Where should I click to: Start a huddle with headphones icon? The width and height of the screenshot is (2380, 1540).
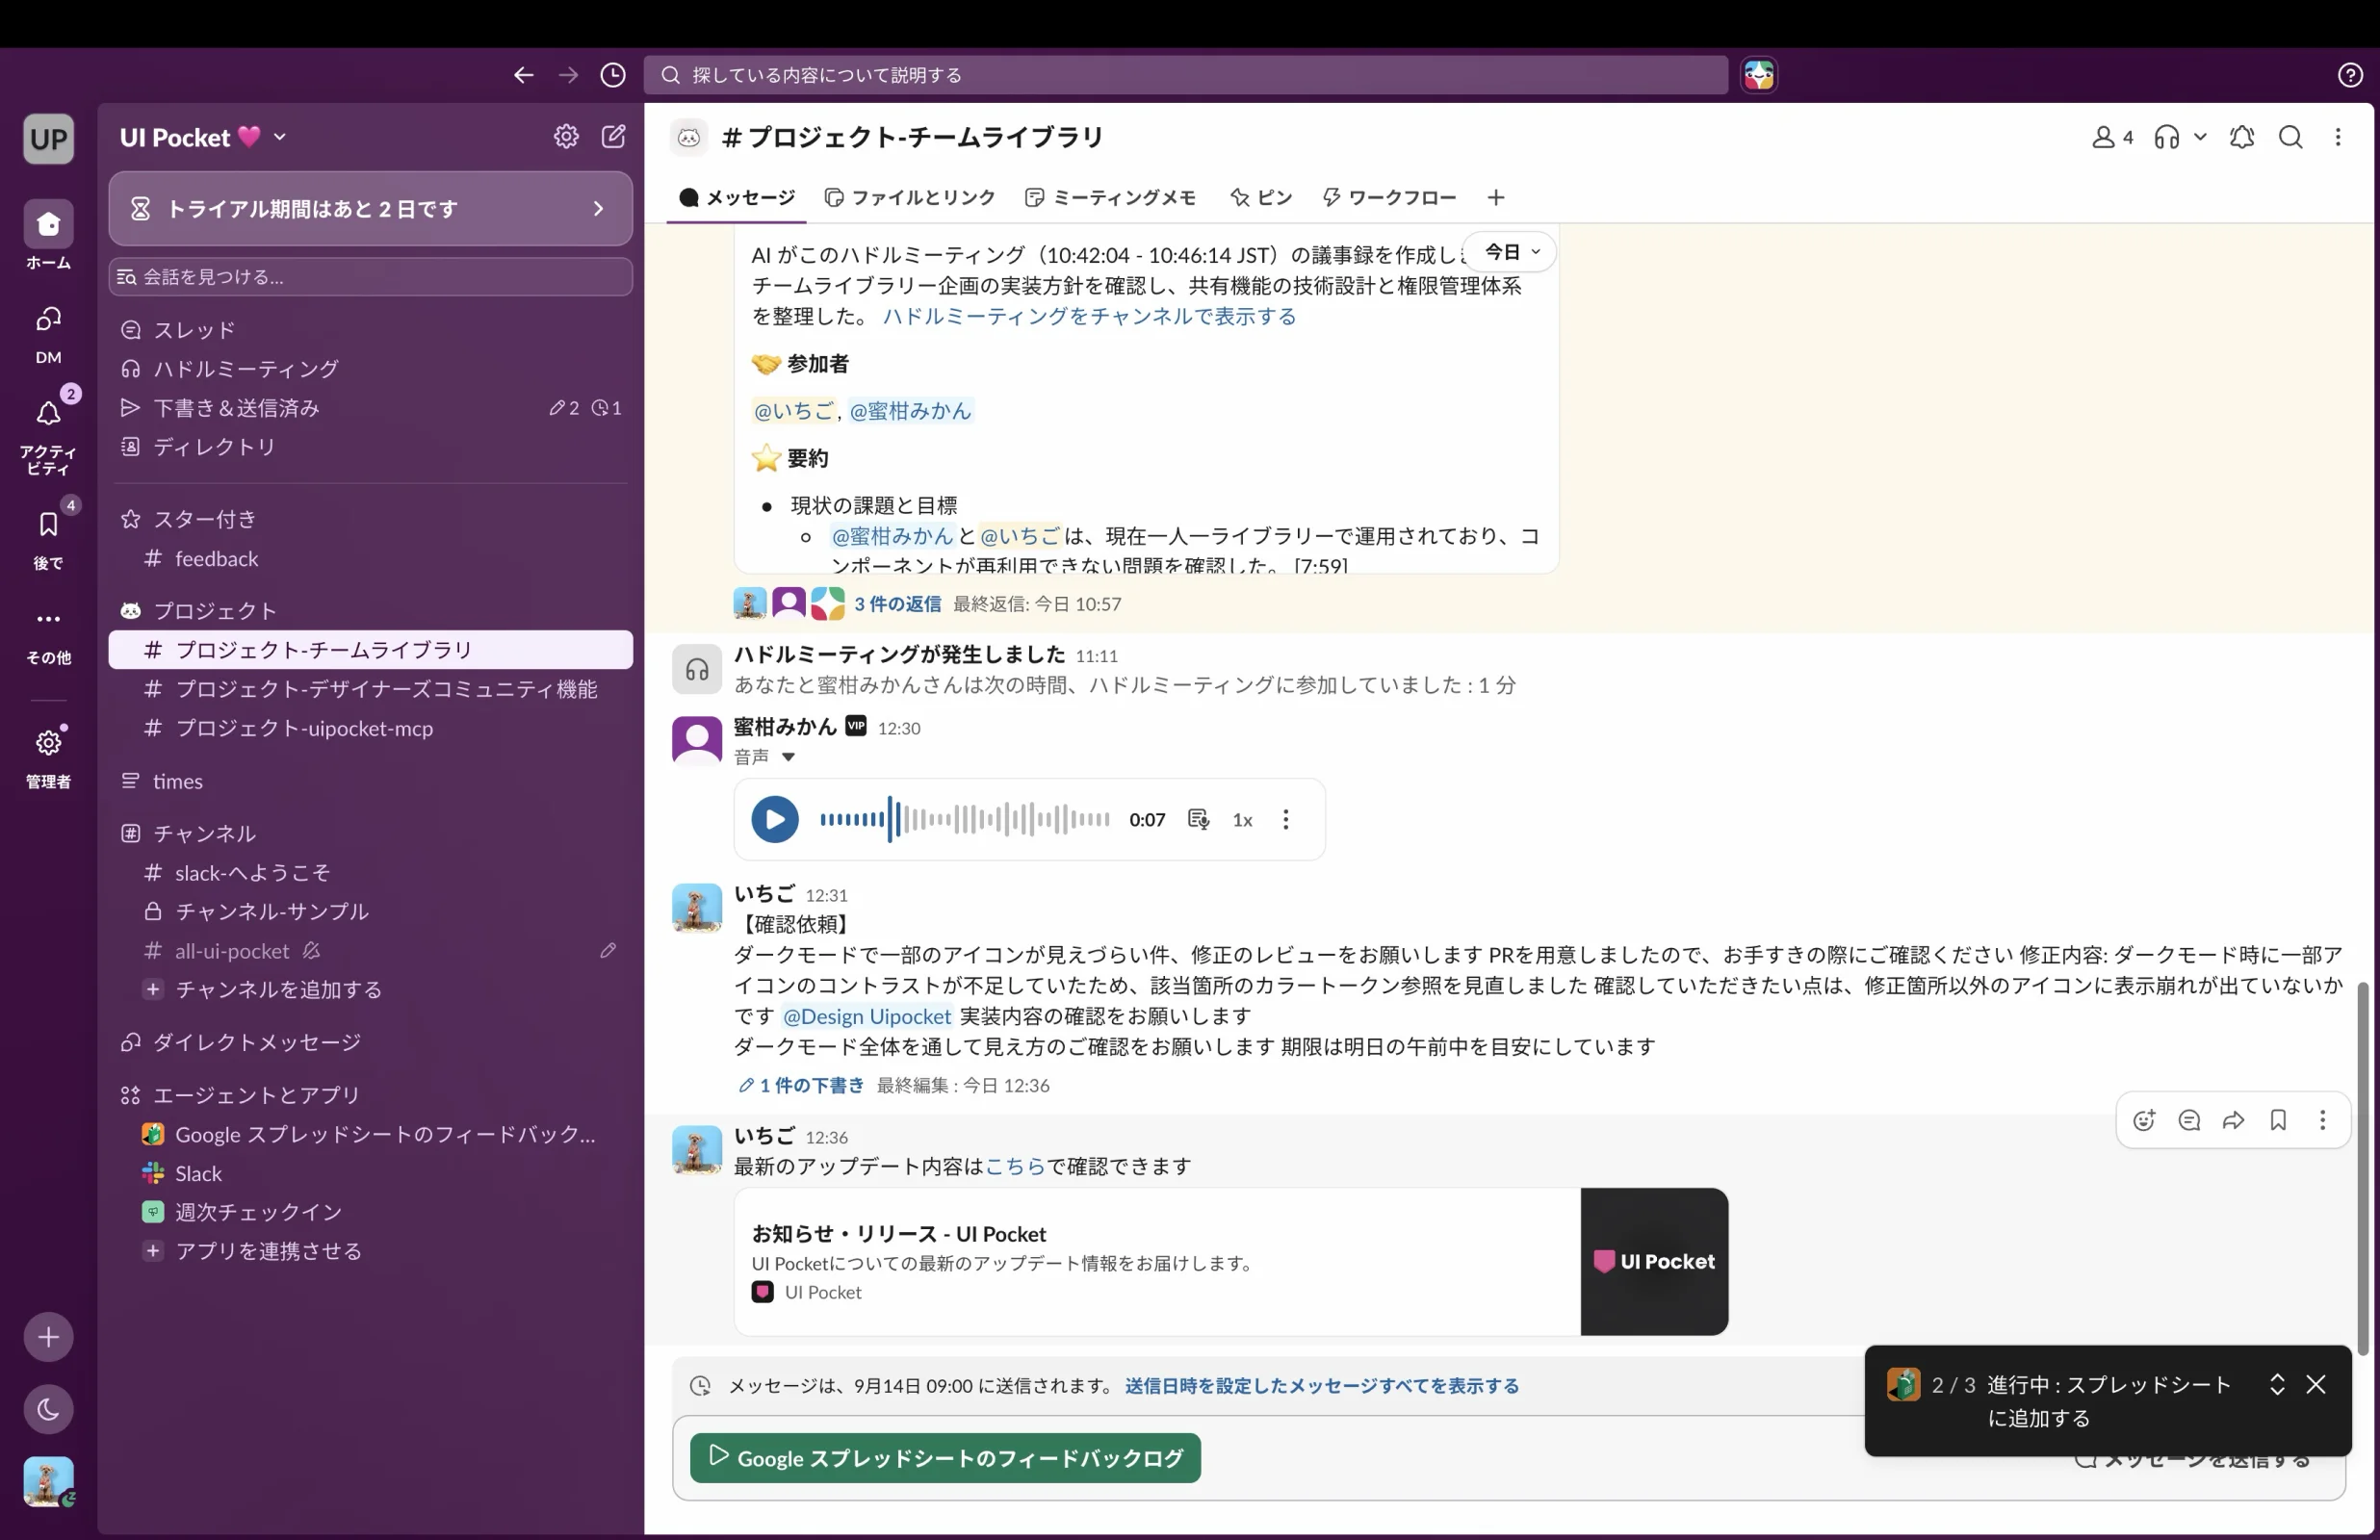pyautogui.click(x=2166, y=137)
